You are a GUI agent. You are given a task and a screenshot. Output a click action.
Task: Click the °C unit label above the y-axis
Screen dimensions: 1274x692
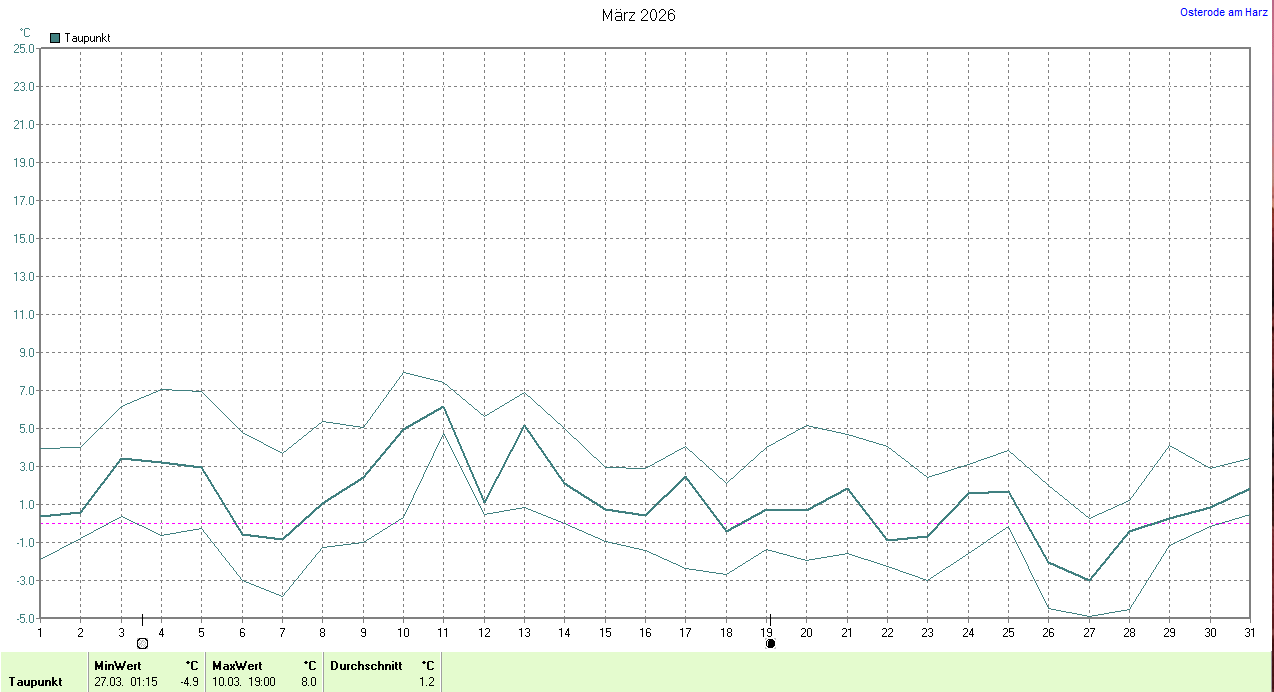pyautogui.click(x=25, y=33)
